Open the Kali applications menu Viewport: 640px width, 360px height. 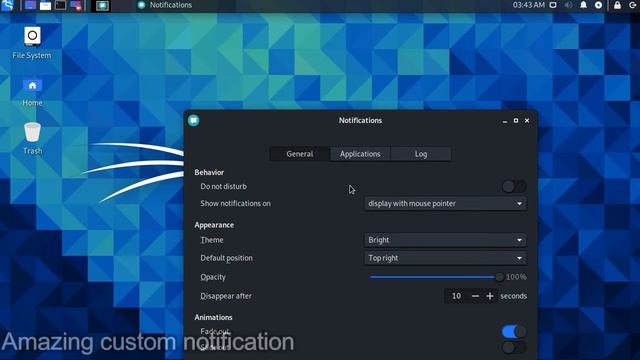click(7, 5)
